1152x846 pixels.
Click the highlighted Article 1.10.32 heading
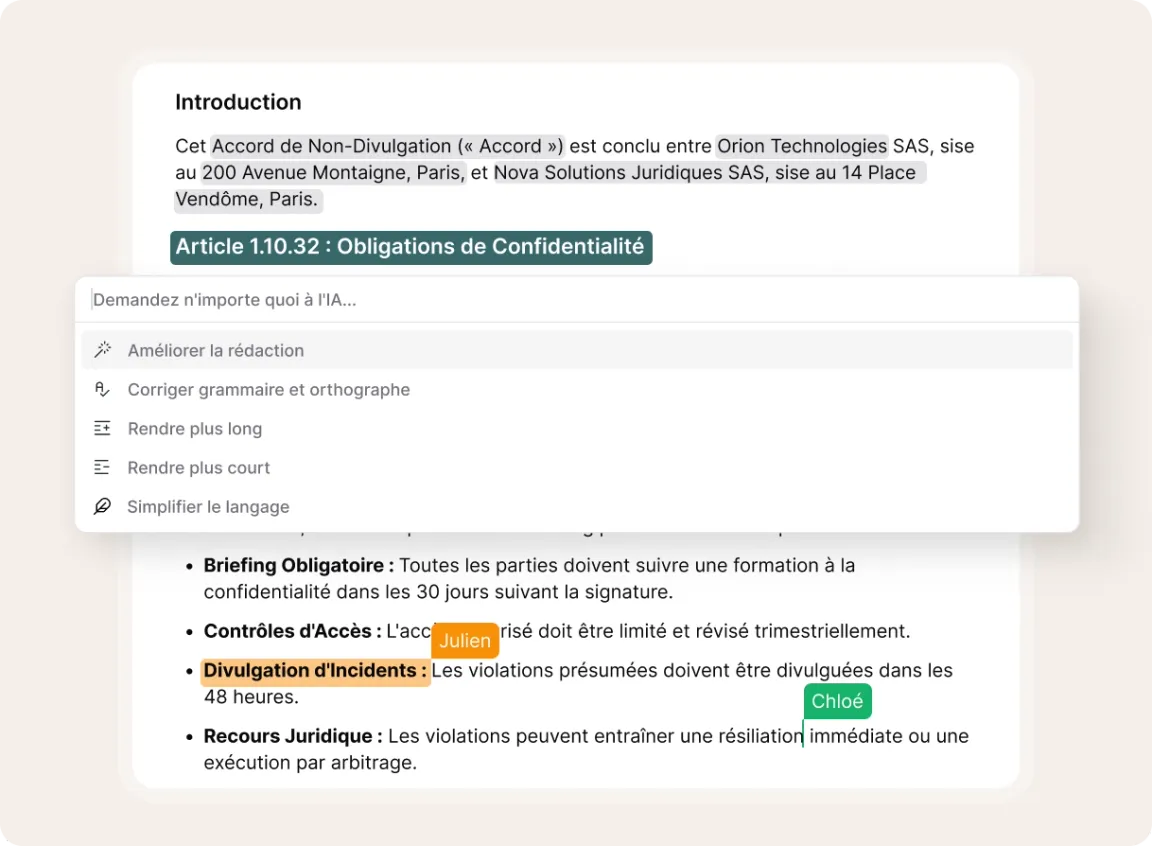(x=411, y=247)
